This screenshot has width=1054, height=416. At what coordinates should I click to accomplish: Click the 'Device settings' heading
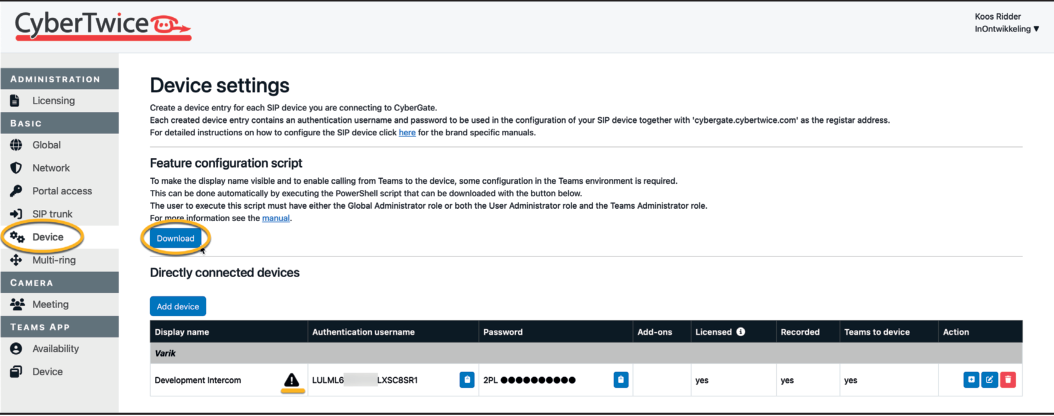pyautogui.click(x=220, y=85)
